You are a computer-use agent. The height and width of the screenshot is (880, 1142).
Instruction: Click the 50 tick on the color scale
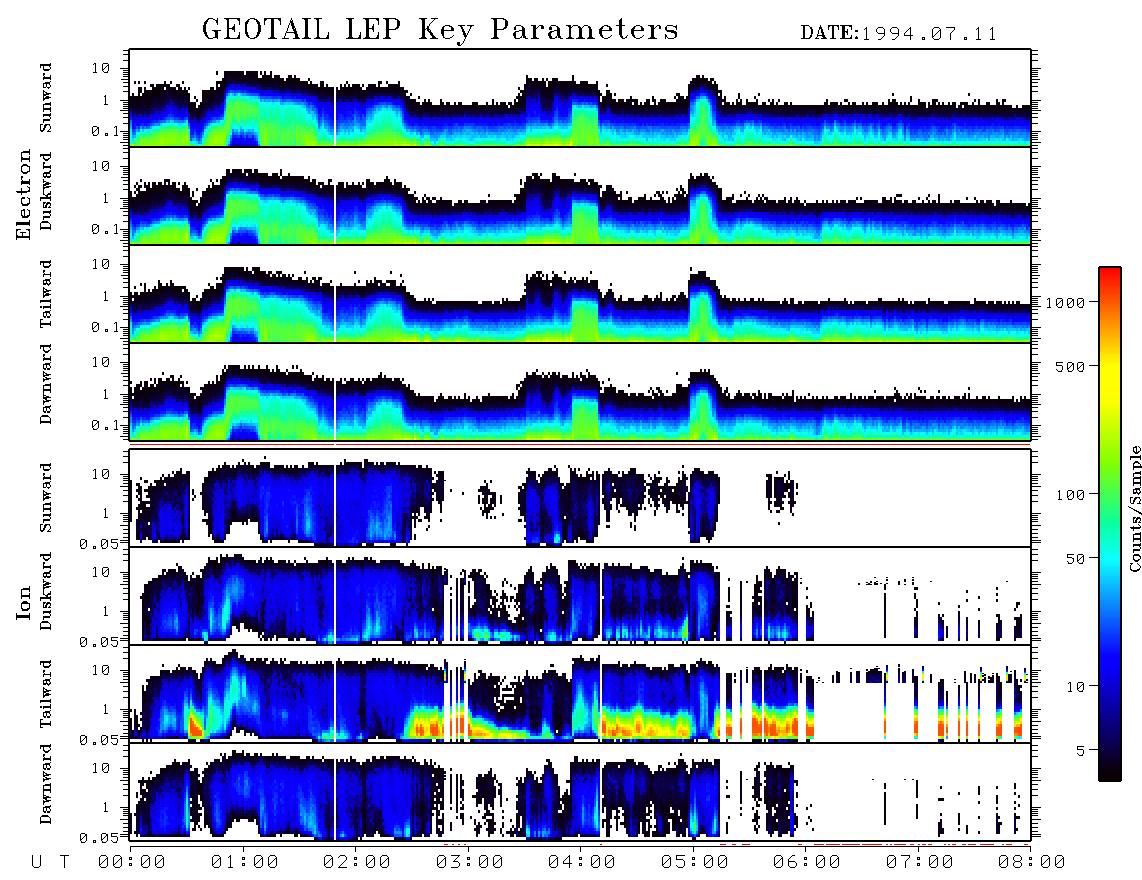click(1075, 559)
